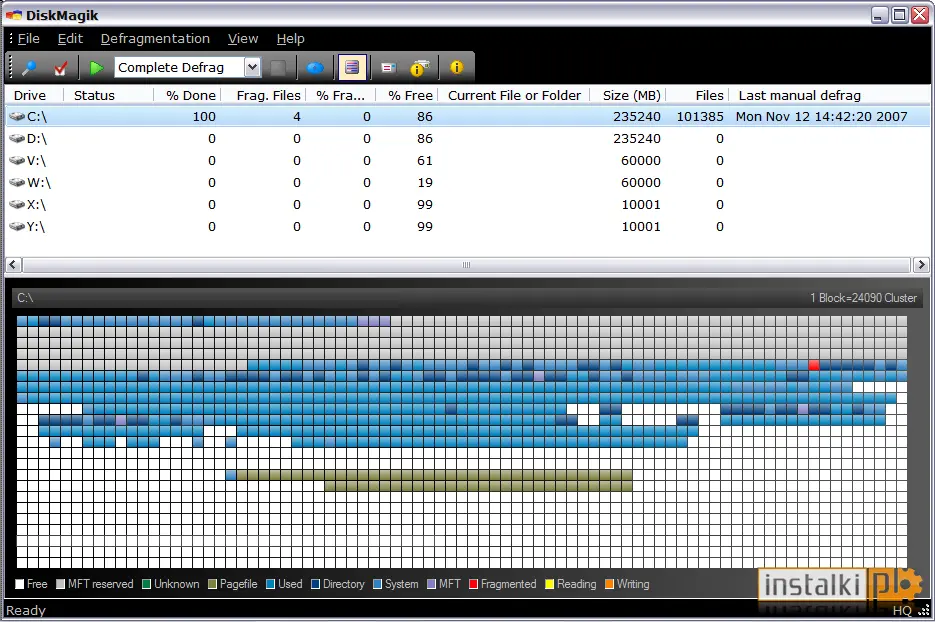Click the red checkmark toolbar icon

[60, 67]
